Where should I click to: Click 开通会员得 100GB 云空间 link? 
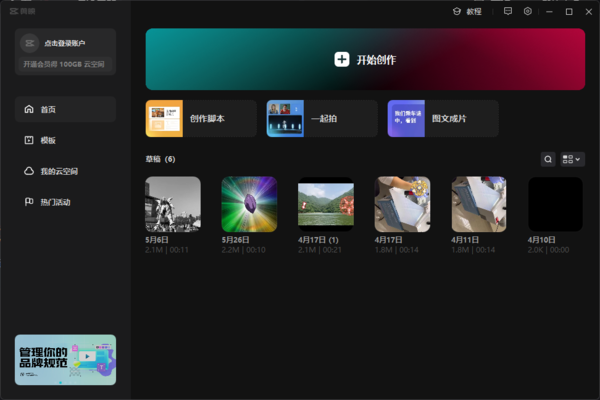tap(65, 64)
